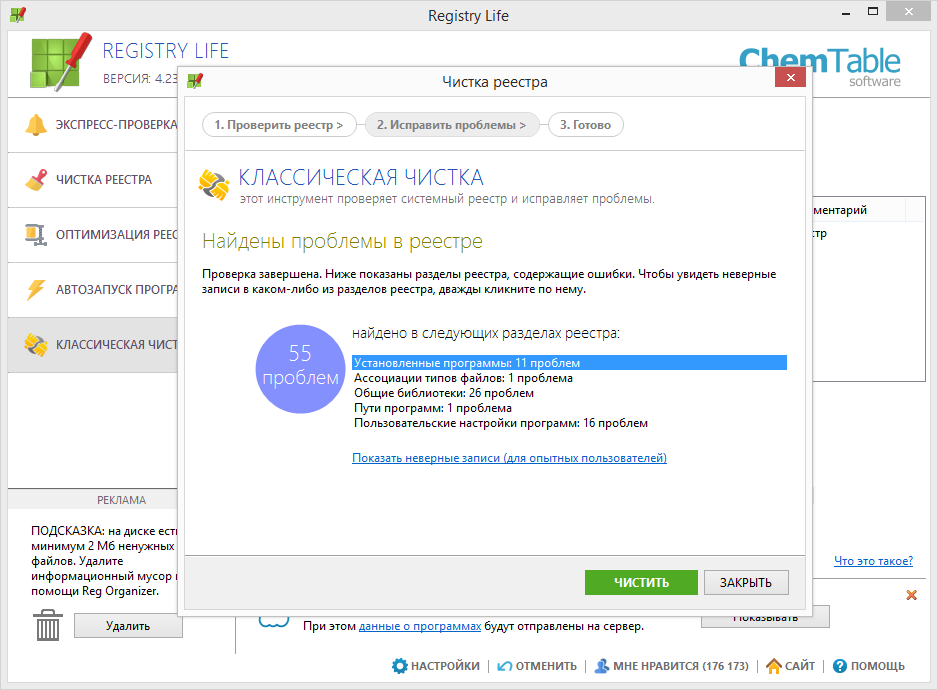
Task: Close the Чистка реестра dialog with red X
Action: [790, 77]
